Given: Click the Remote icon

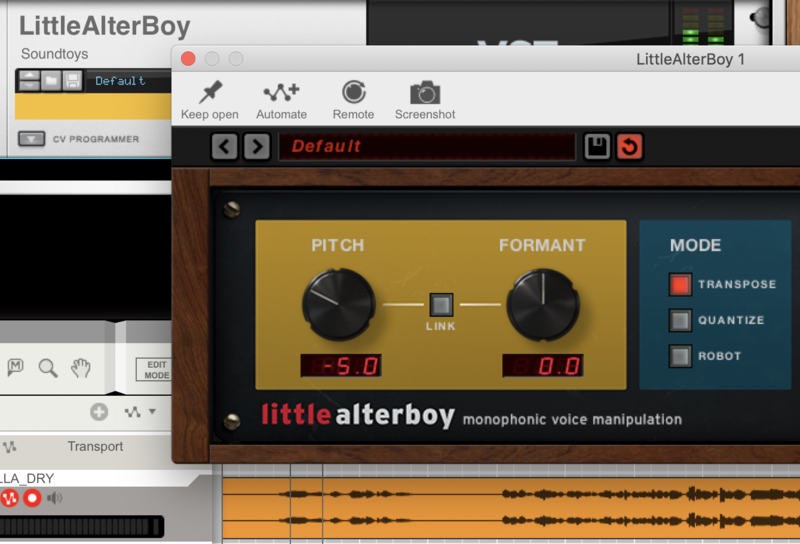Looking at the screenshot, I should (x=353, y=92).
